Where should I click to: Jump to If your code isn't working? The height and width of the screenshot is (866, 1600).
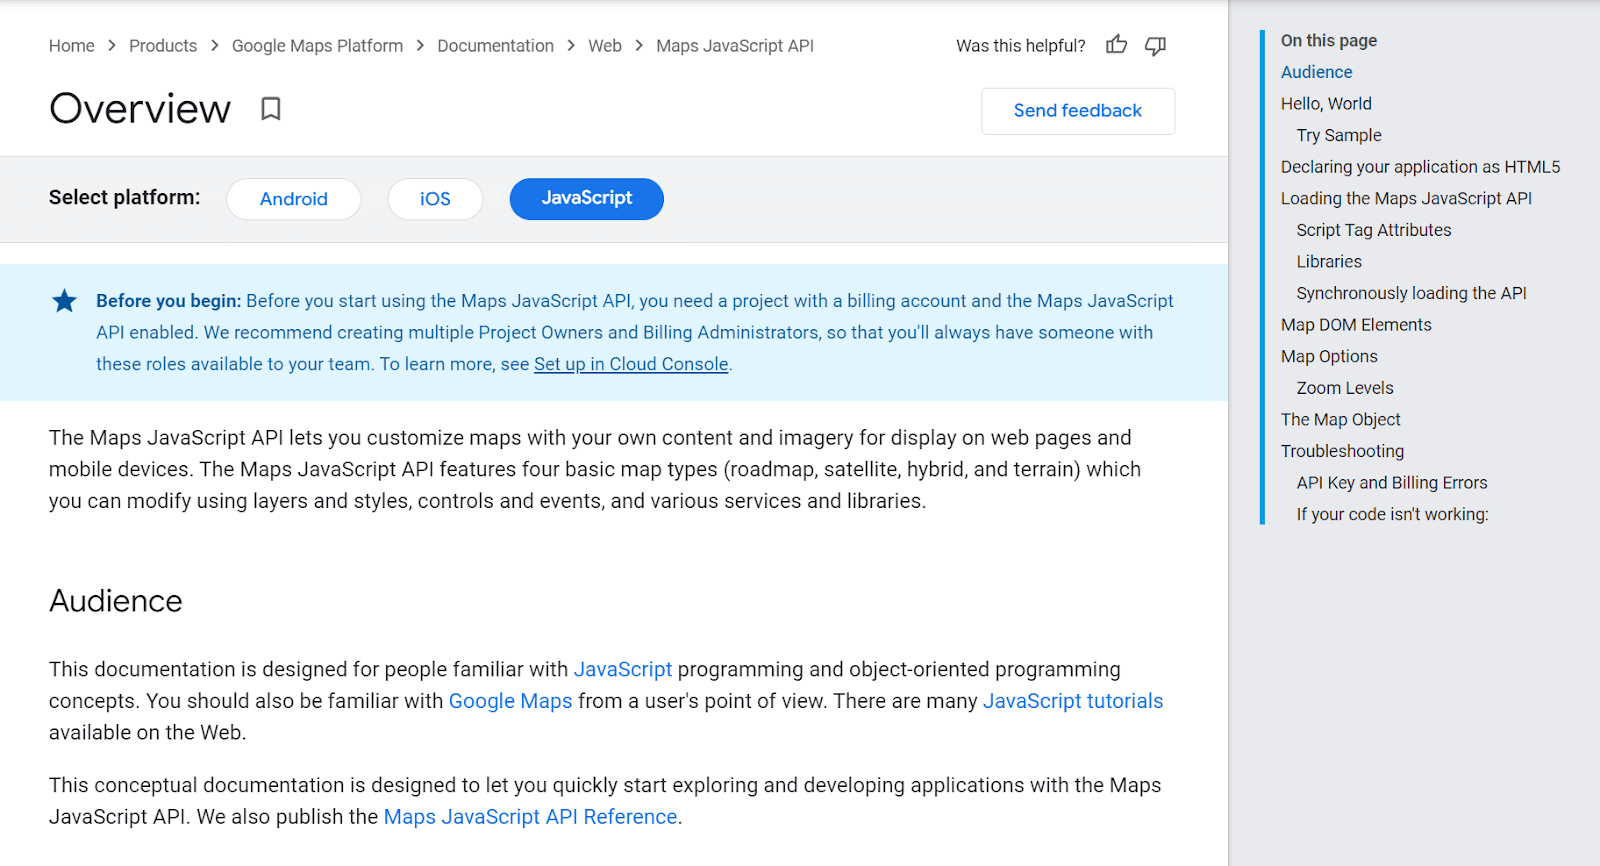tap(1392, 515)
